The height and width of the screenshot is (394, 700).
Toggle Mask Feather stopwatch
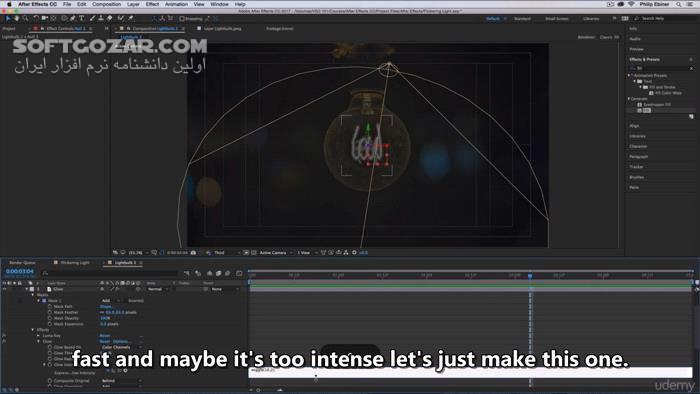tap(50, 312)
